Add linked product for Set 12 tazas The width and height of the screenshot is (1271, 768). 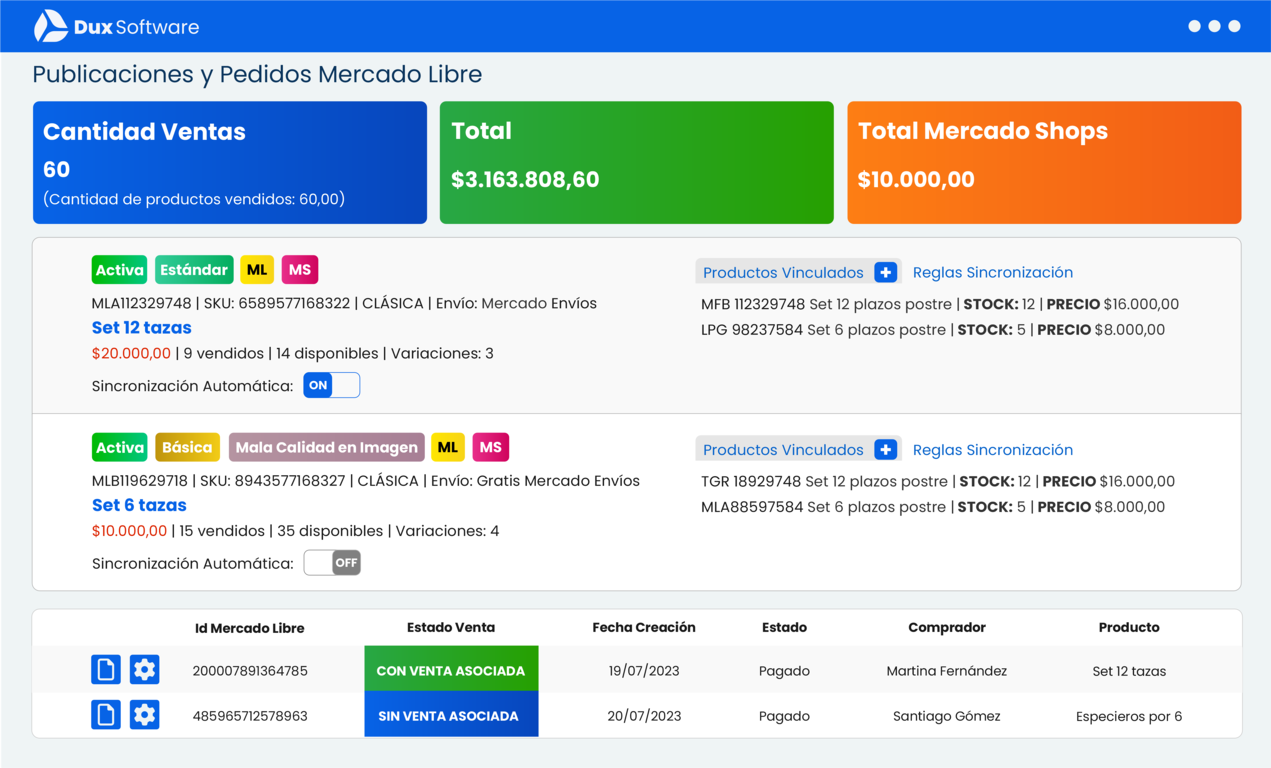click(x=885, y=272)
